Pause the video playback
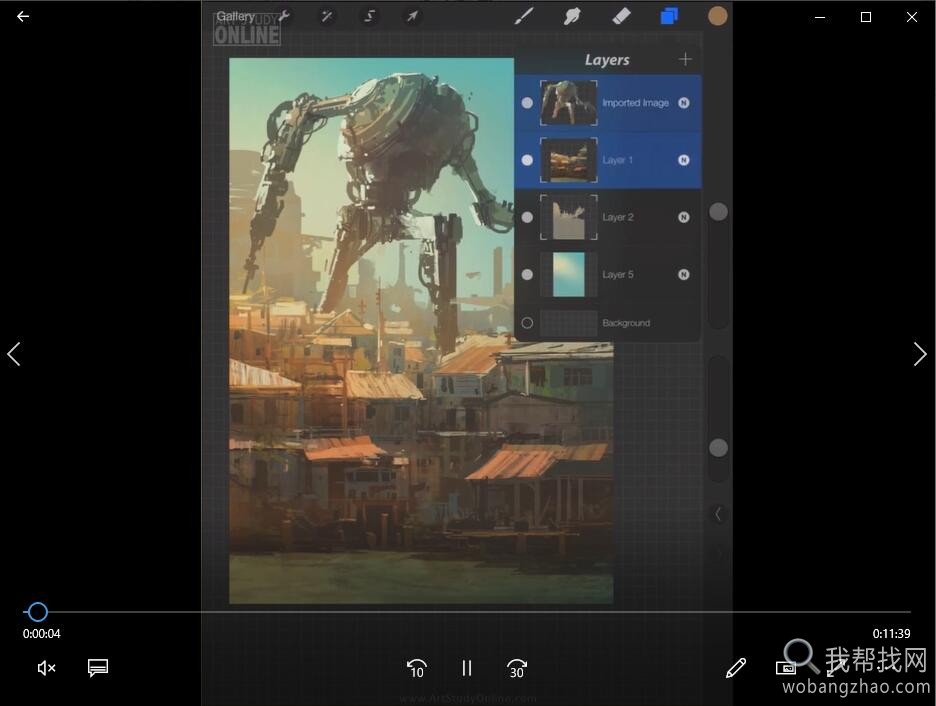 [467, 668]
